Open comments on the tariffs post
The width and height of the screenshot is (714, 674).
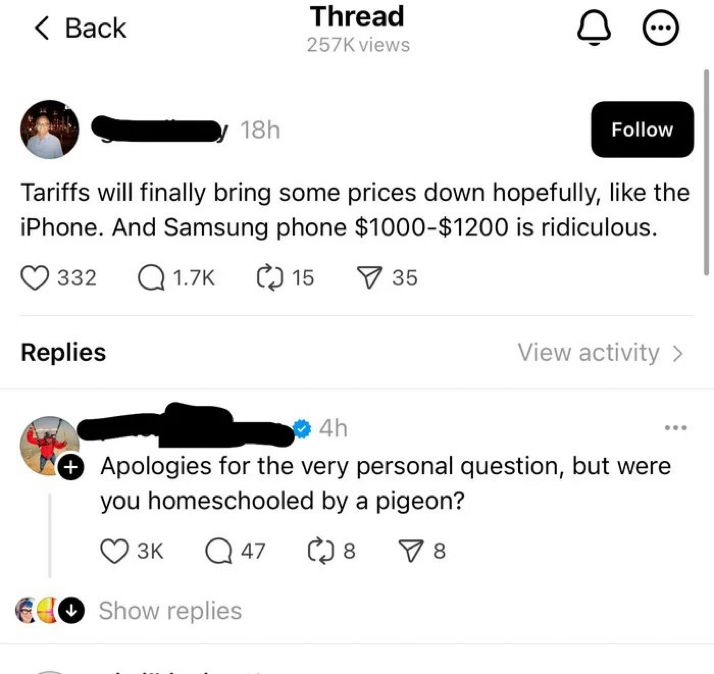(152, 278)
